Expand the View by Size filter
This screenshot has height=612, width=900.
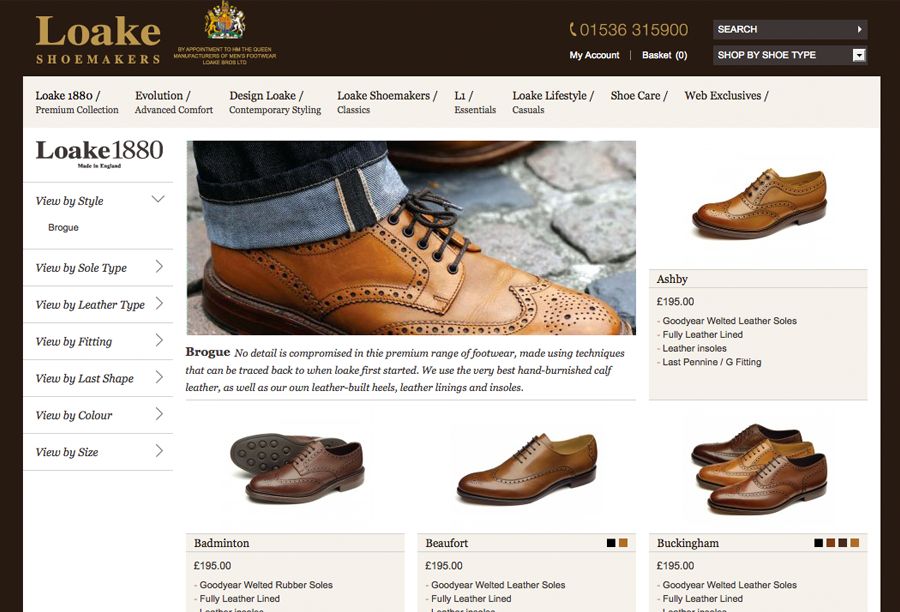coord(98,452)
